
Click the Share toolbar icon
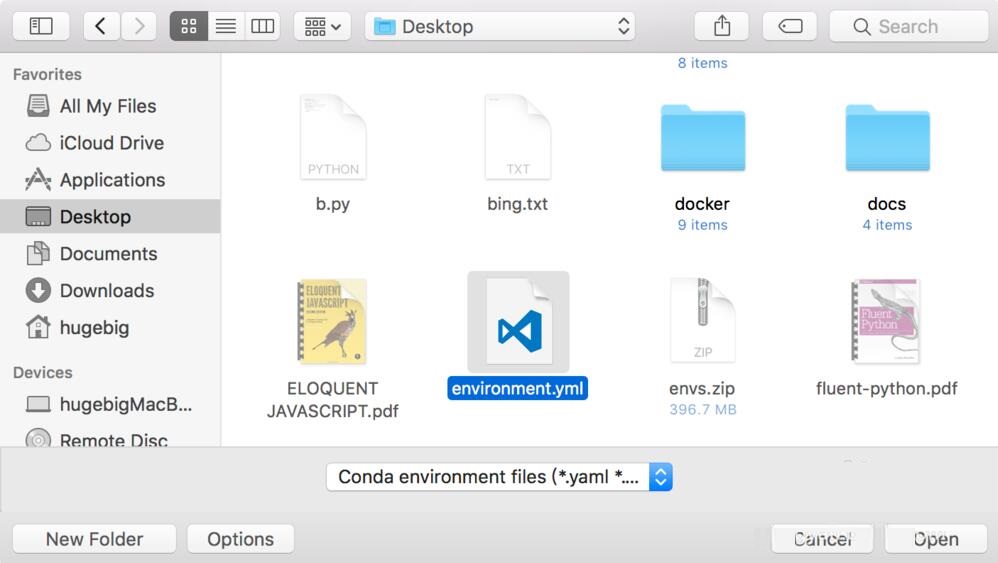(x=722, y=27)
